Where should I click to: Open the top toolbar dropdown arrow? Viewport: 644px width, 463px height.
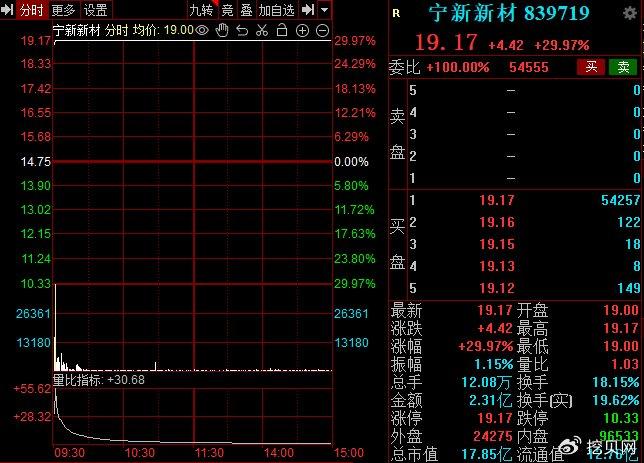(x=326, y=10)
